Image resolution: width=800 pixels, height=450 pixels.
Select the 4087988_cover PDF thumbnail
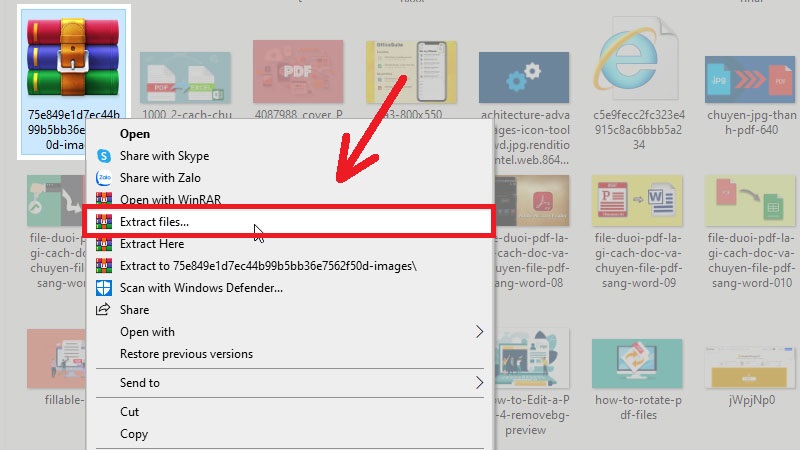[x=298, y=71]
